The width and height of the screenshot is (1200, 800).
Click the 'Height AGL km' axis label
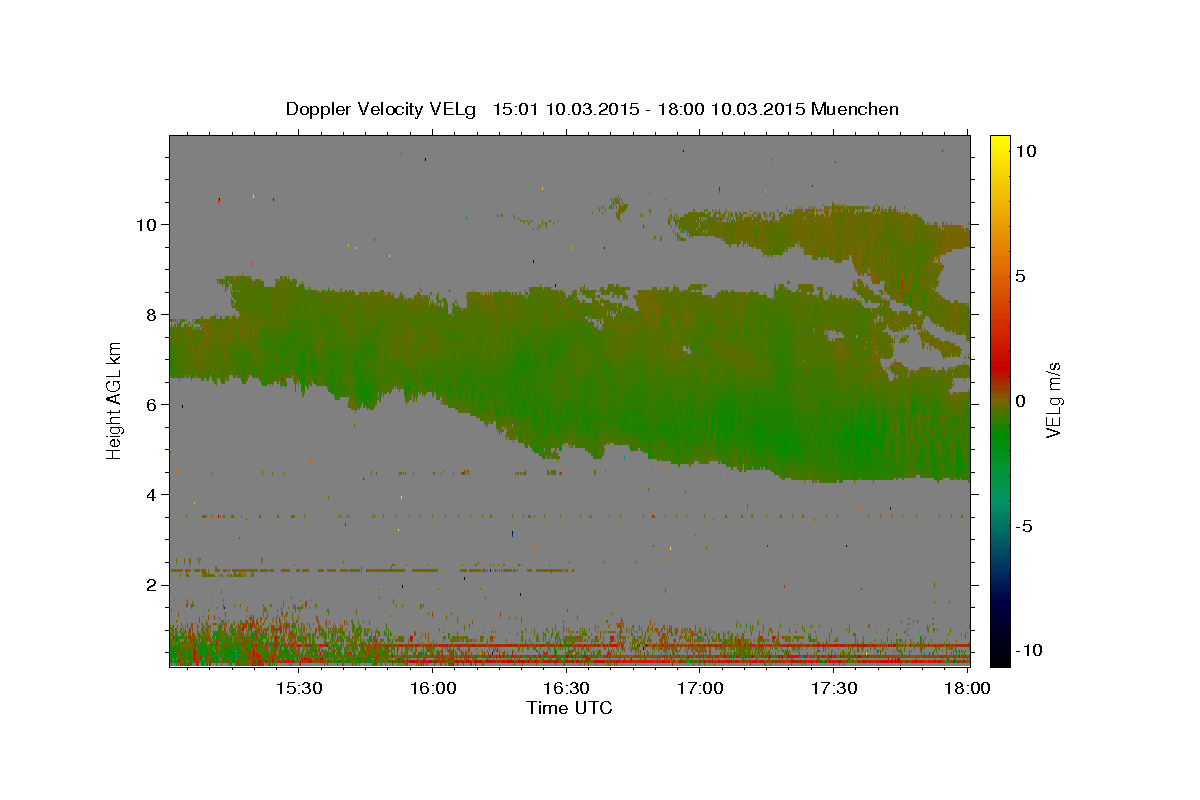click(114, 401)
